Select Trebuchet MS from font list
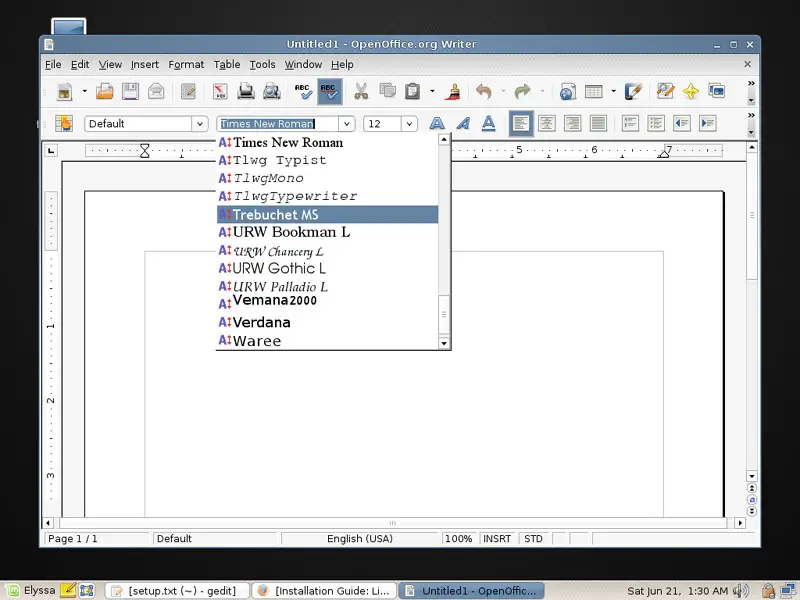The height and width of the screenshot is (600, 800). 328,215
